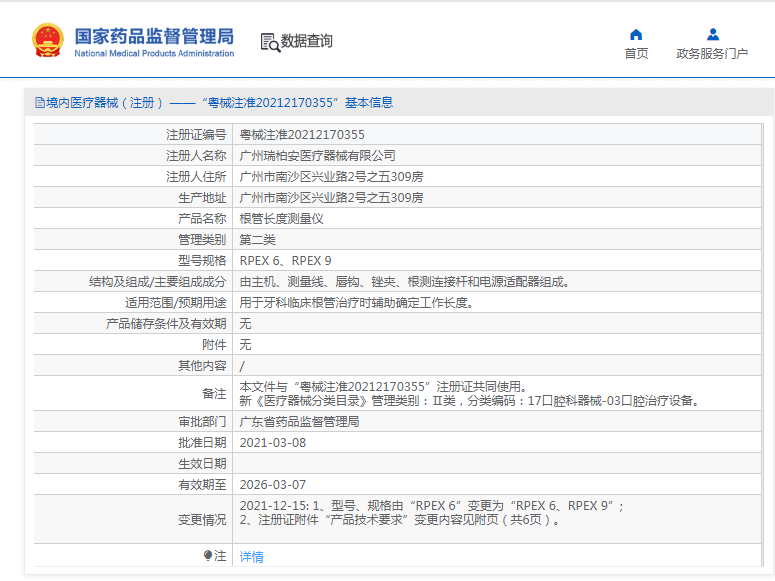
Task: Click the 产品名称 row label
Action: pyautogui.click(x=202, y=219)
